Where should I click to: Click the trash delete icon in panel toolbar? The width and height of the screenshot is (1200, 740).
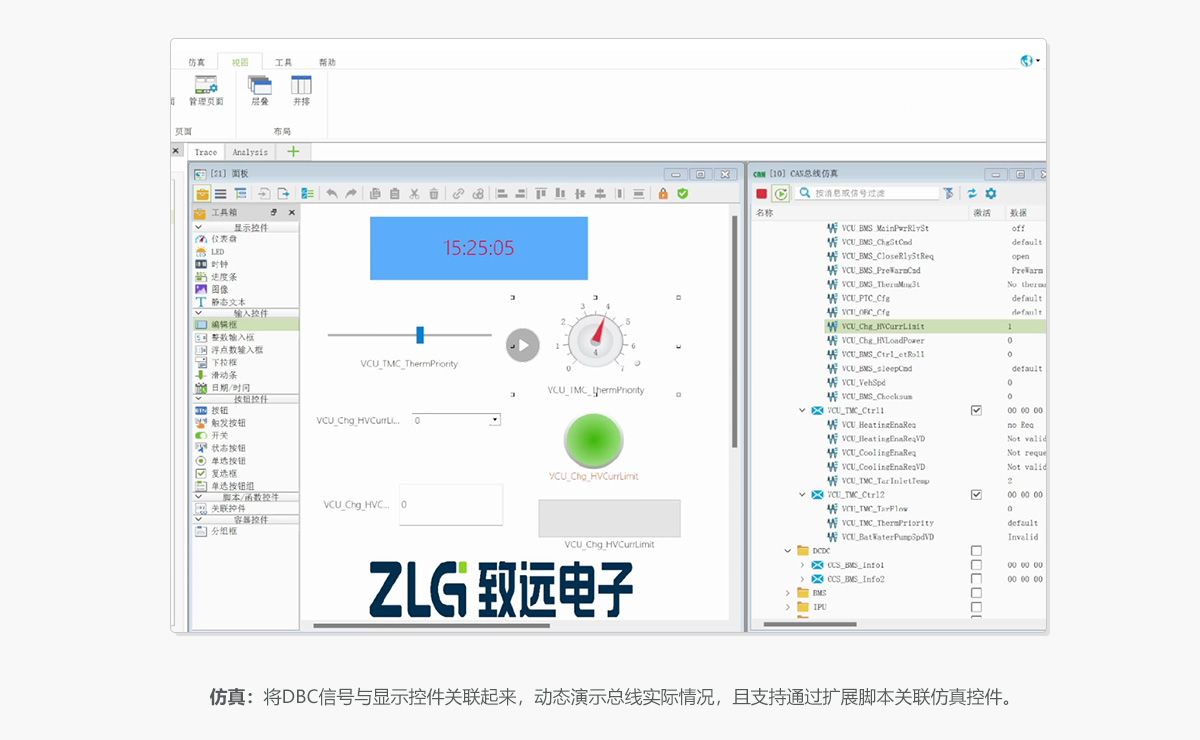(x=434, y=194)
